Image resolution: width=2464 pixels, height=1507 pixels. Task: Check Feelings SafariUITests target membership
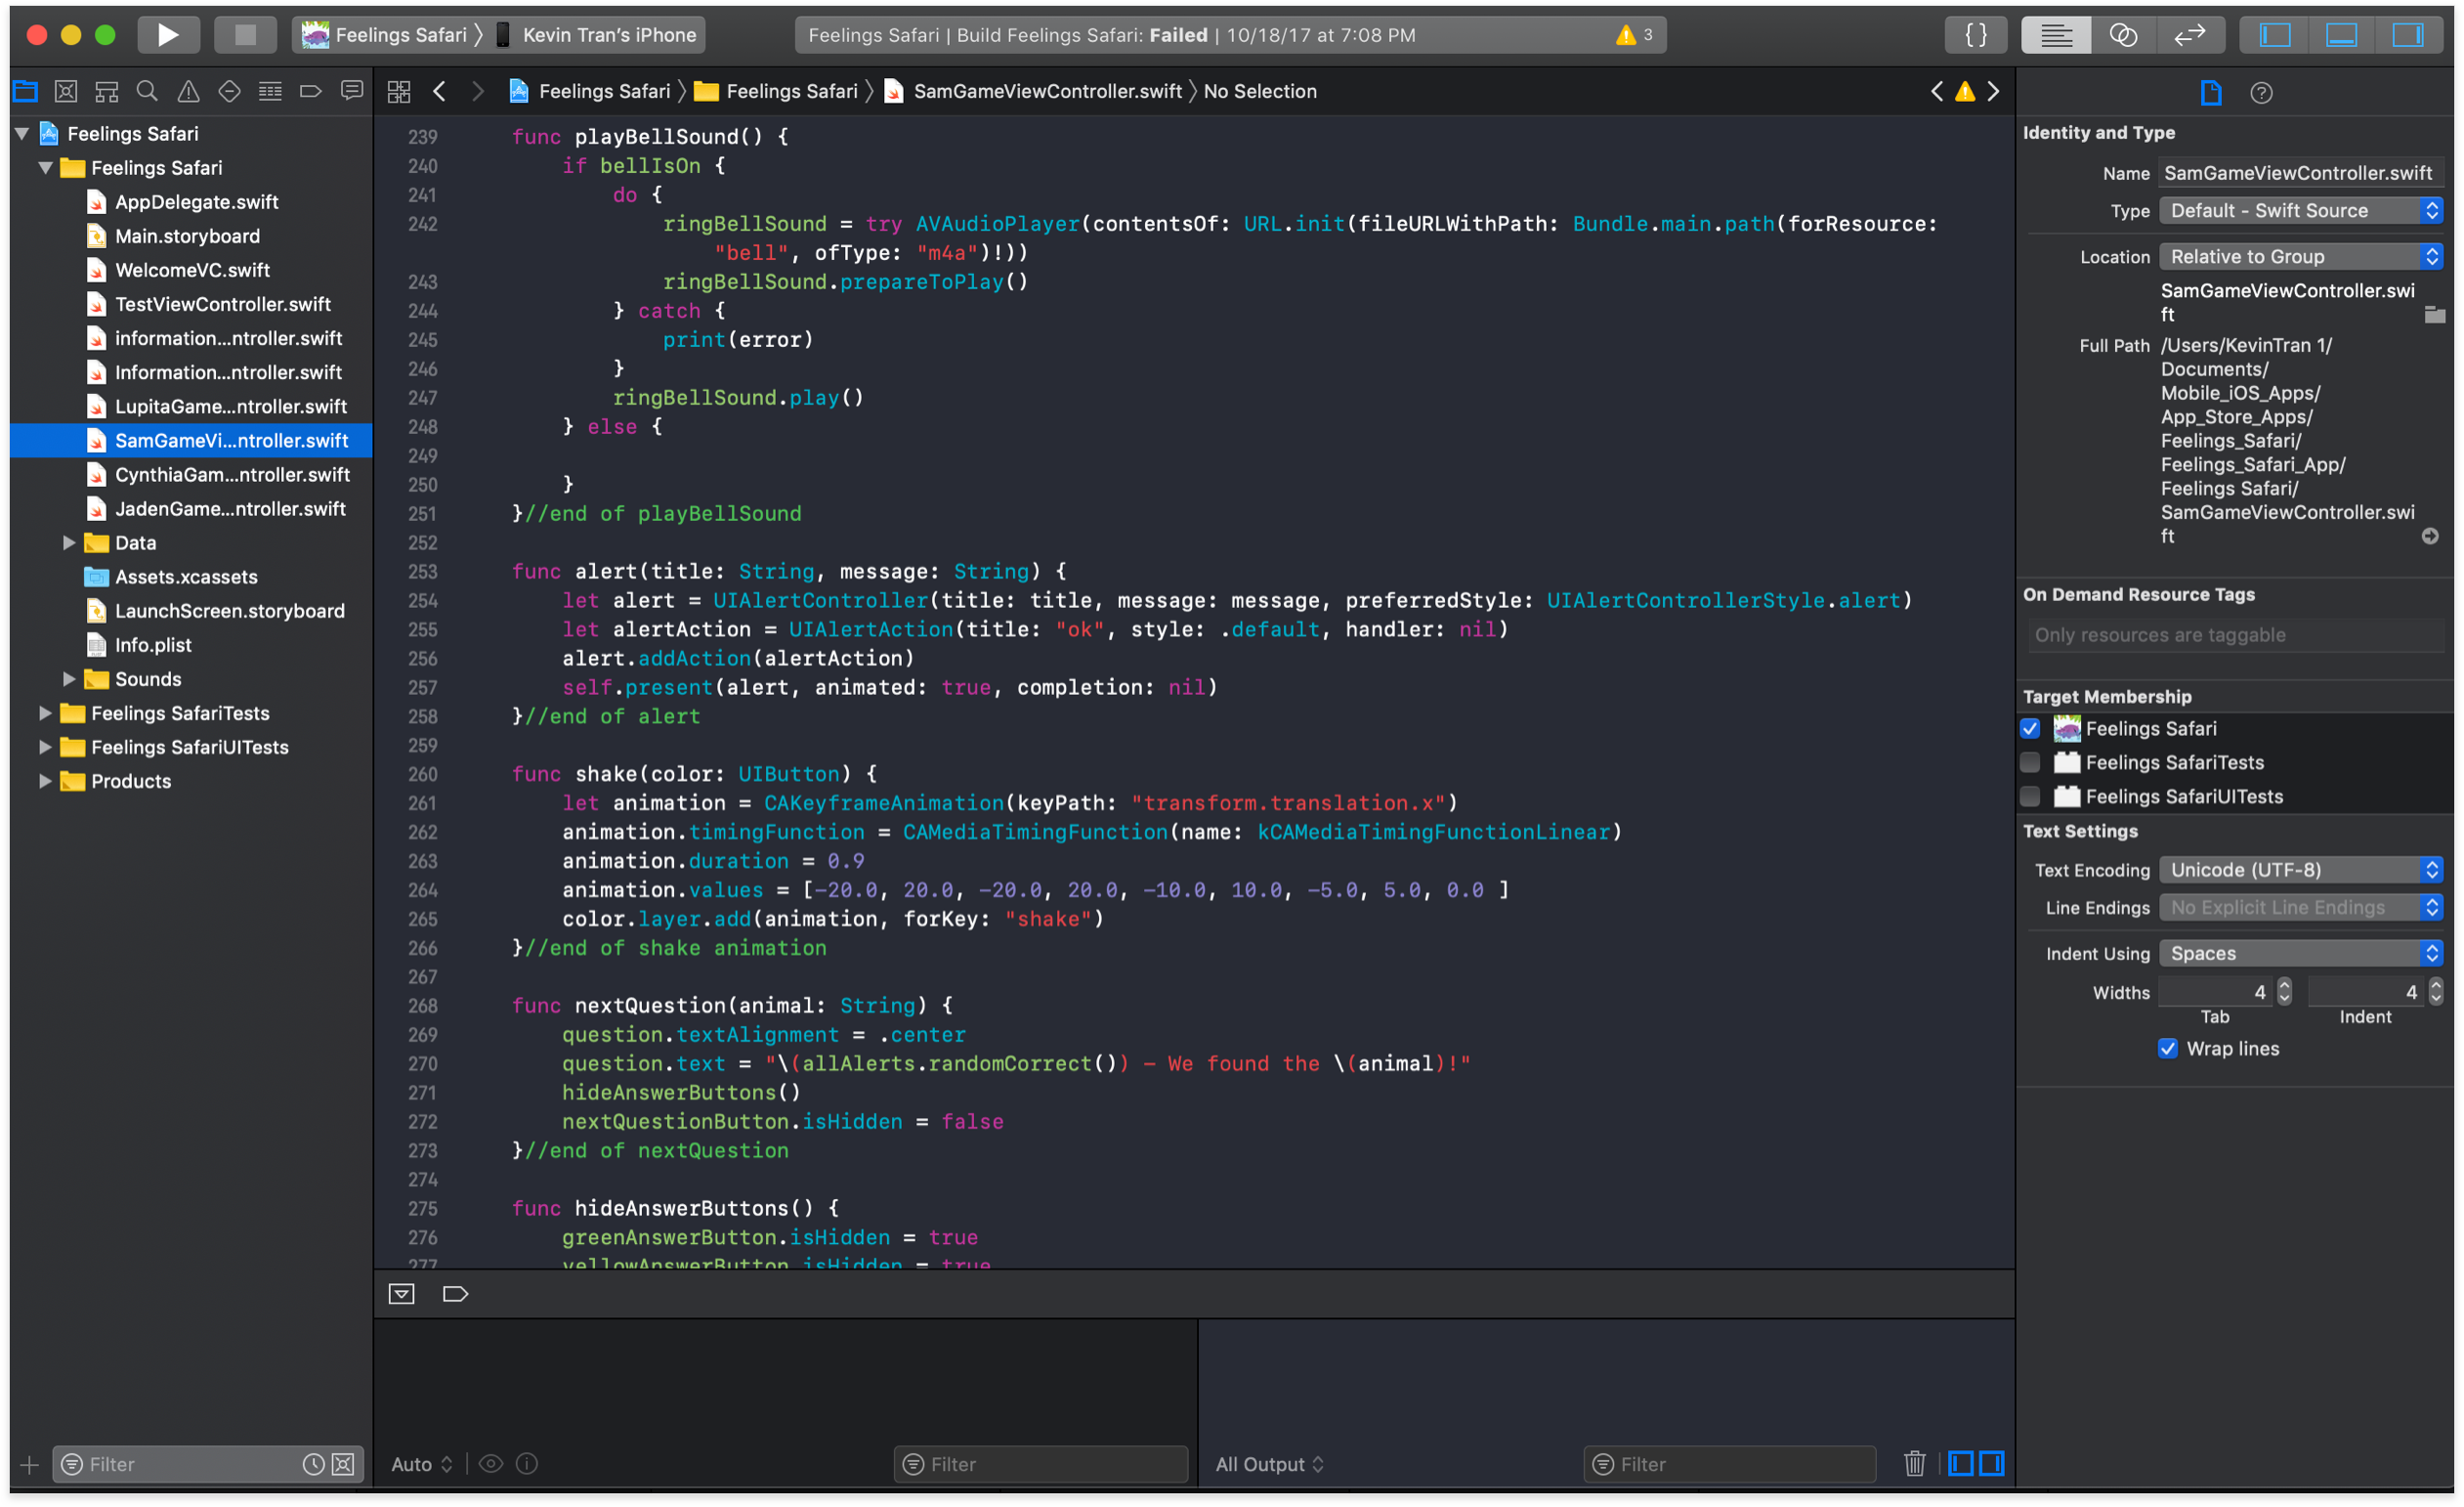[2029, 796]
